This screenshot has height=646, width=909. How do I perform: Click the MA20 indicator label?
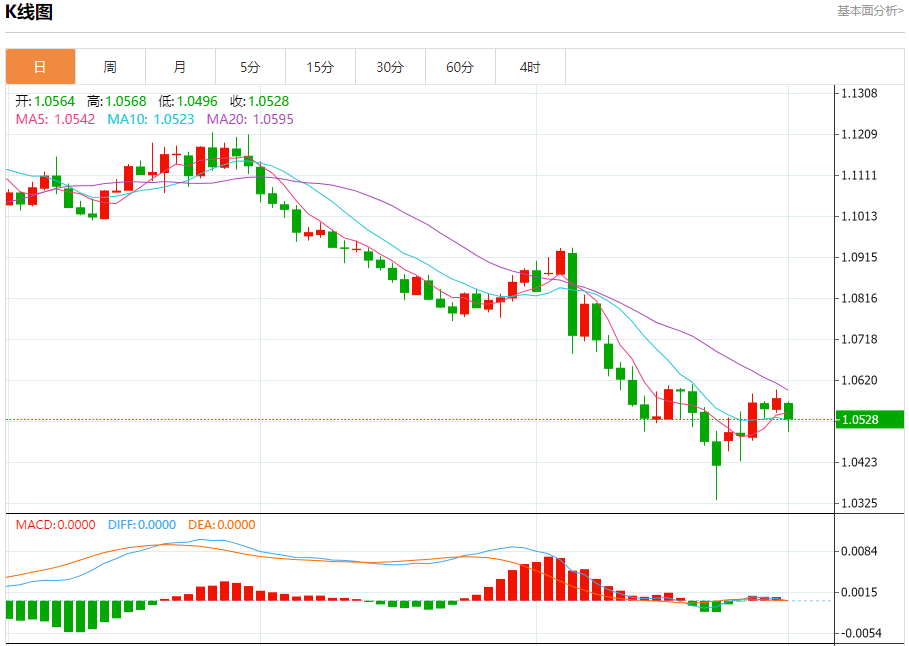(250, 119)
